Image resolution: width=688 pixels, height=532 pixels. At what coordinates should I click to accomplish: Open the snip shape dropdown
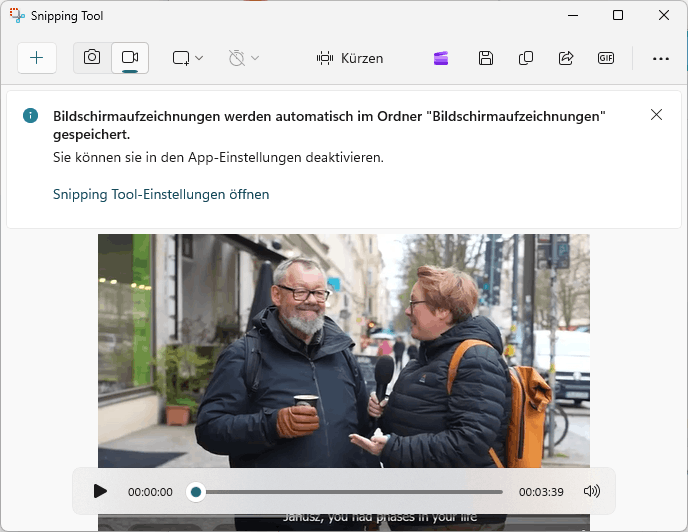pyautogui.click(x=187, y=58)
